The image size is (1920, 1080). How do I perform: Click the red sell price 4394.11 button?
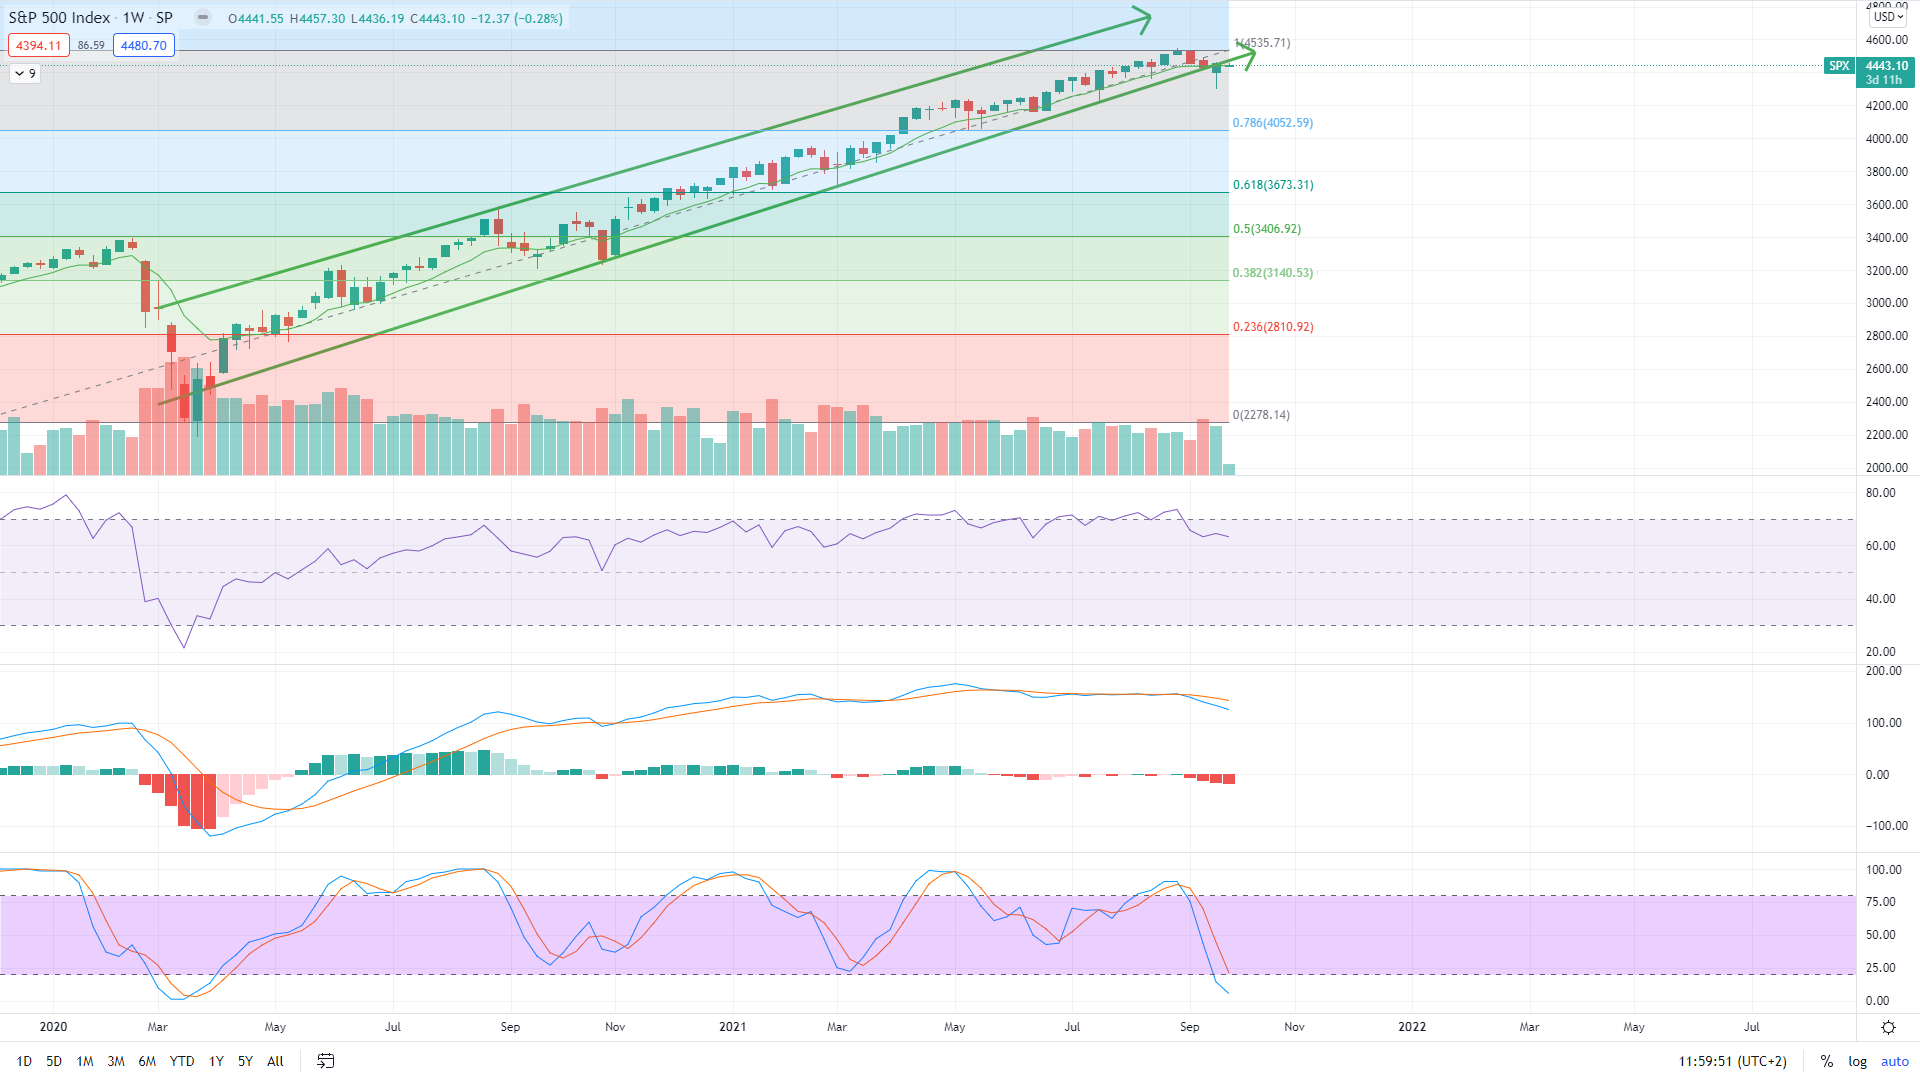pyautogui.click(x=38, y=45)
